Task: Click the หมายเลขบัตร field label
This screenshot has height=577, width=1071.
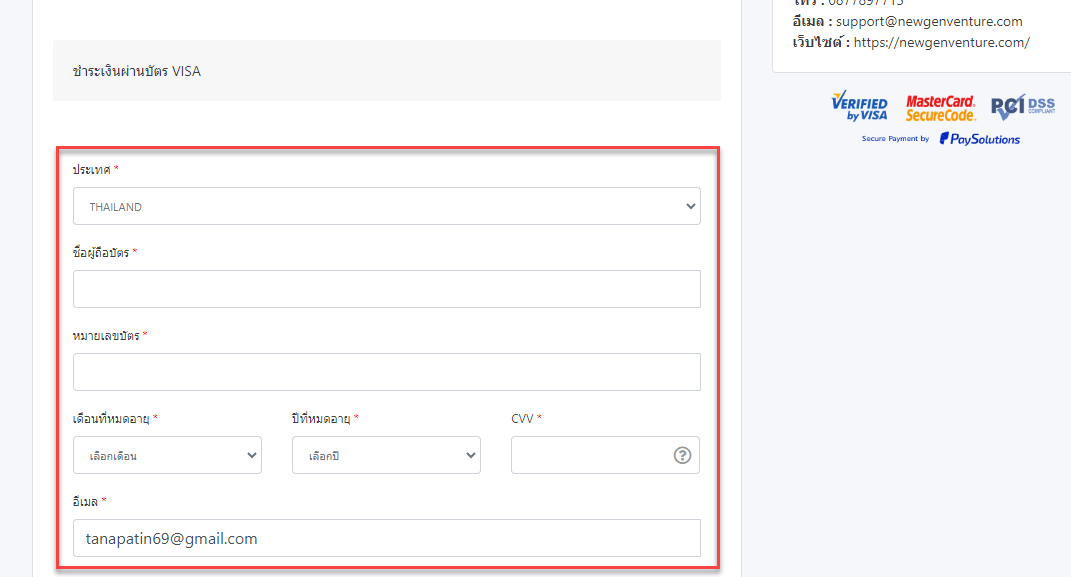Action: 106,336
